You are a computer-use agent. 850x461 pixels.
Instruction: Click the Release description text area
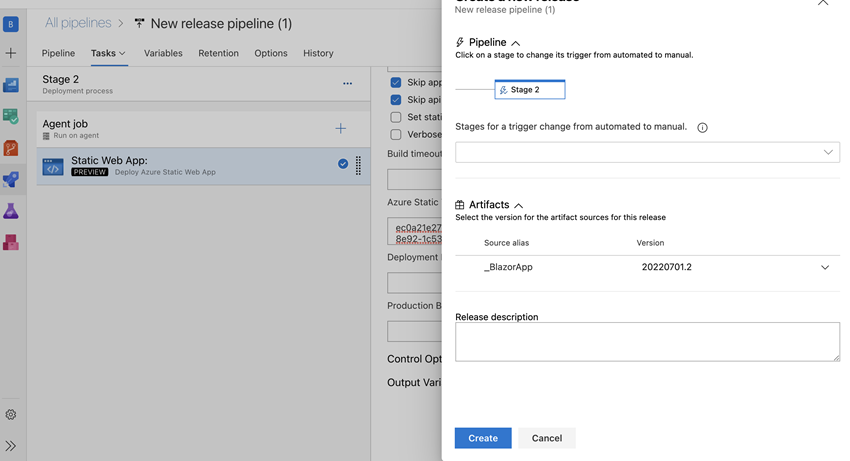[x=647, y=342]
